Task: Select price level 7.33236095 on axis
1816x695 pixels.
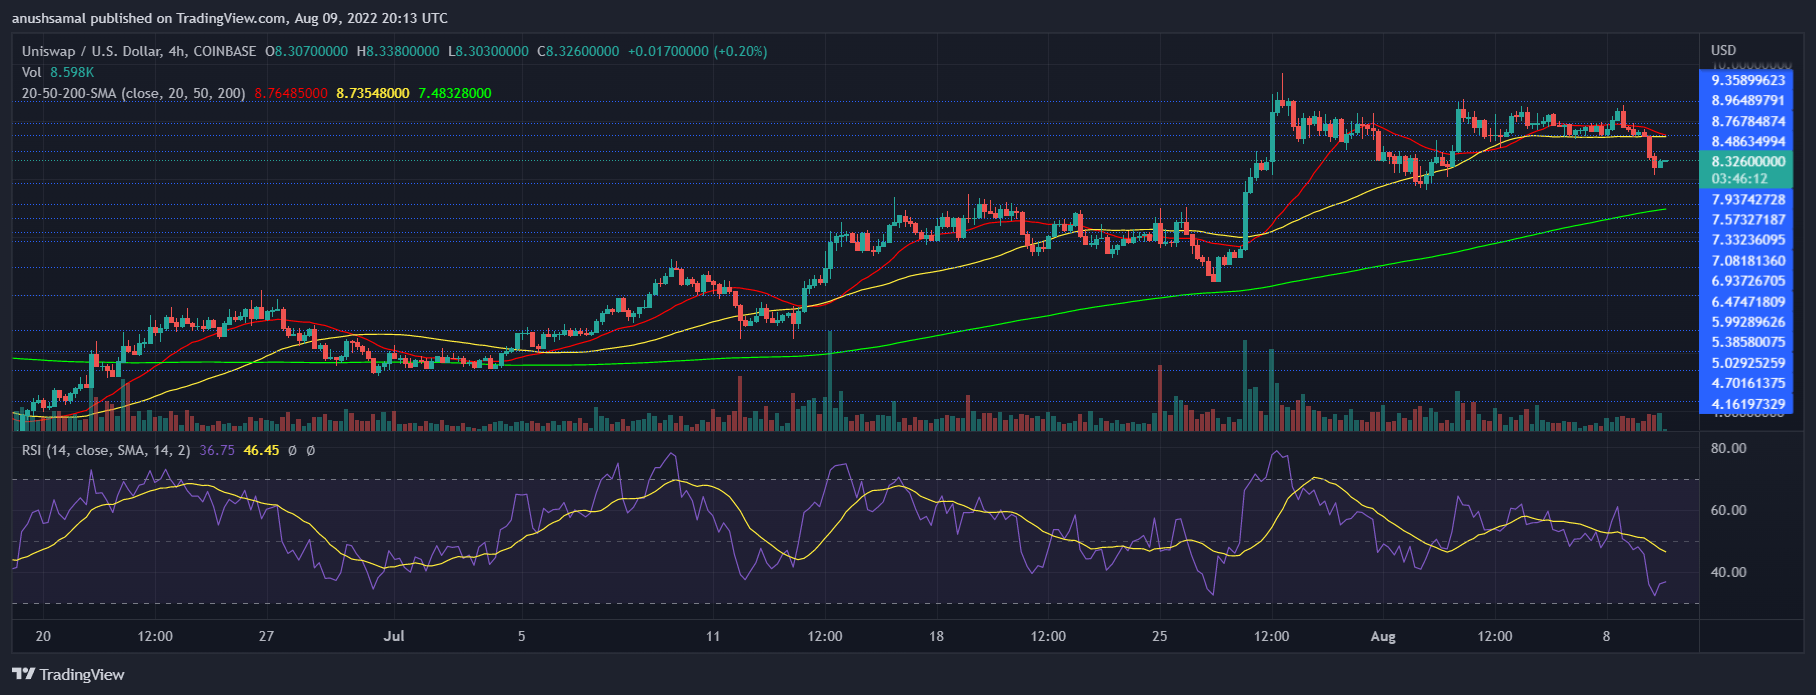Action: 1748,240
